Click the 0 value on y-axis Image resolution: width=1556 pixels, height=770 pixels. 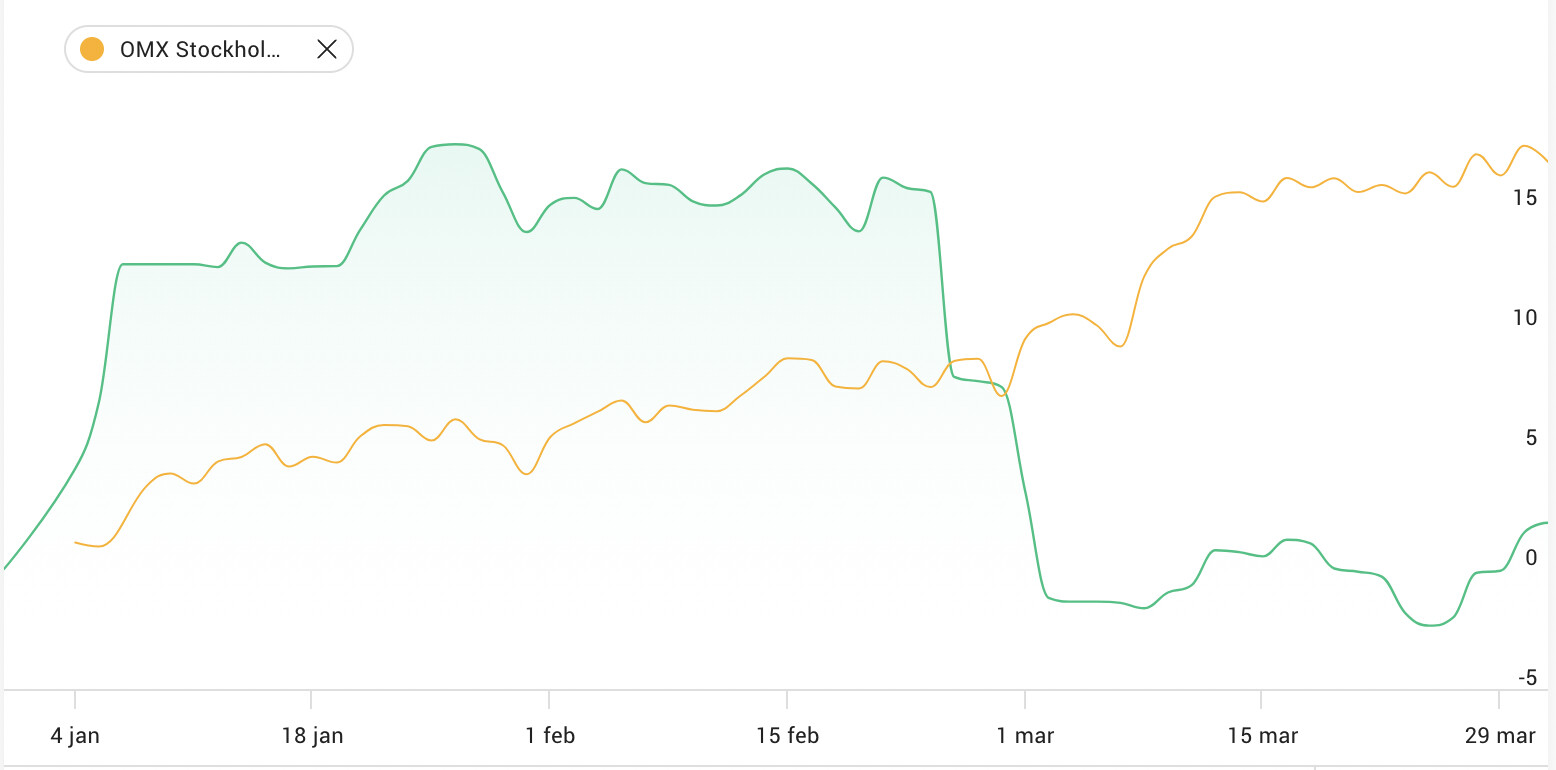[1530, 558]
